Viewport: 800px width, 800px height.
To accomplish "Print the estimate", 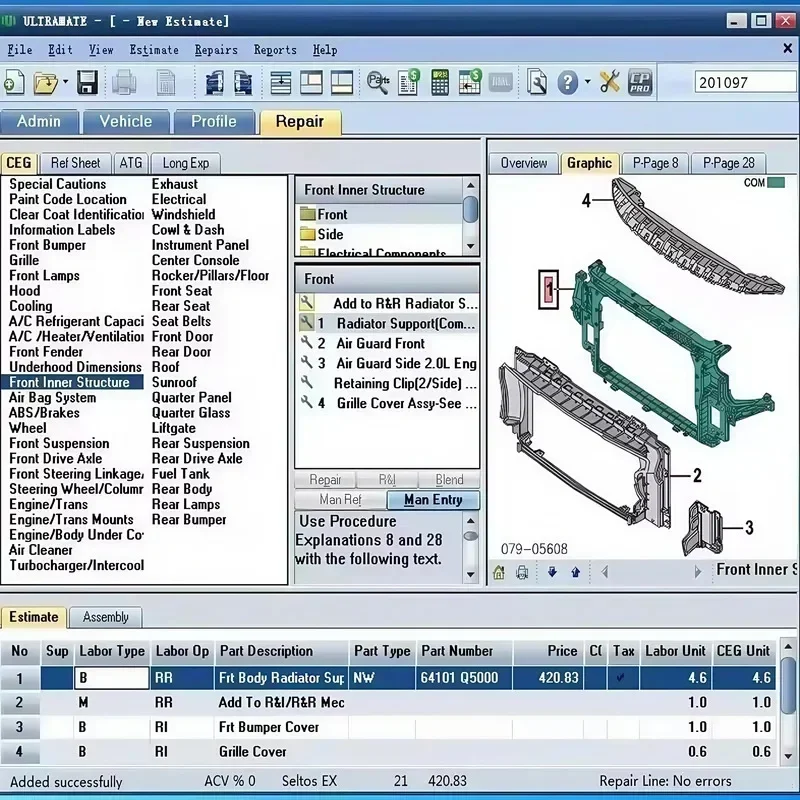I will (124, 83).
